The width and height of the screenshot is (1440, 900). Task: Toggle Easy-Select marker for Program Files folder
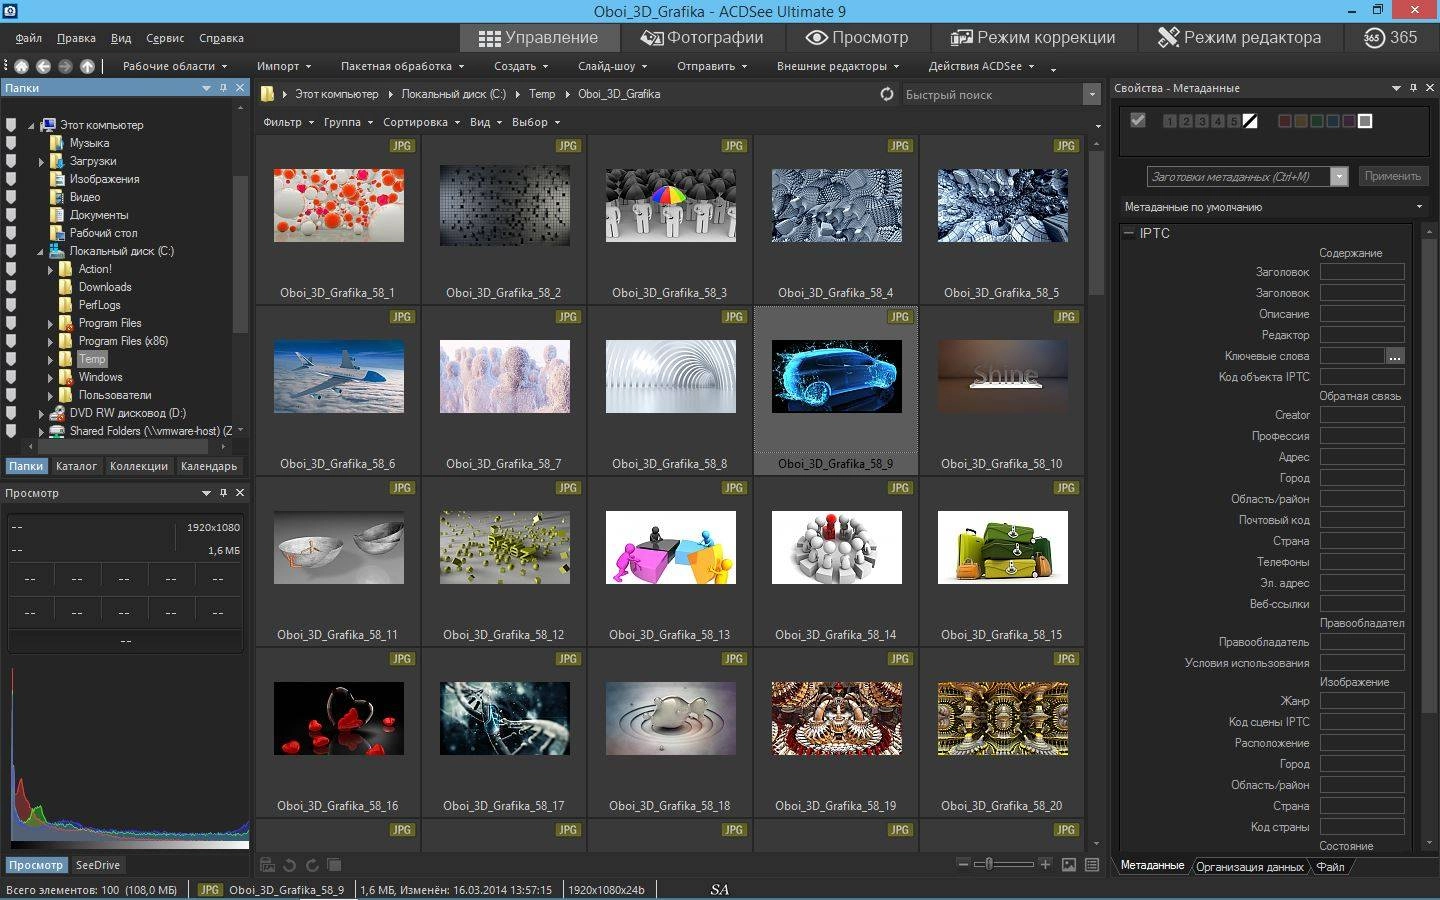click(x=11, y=323)
